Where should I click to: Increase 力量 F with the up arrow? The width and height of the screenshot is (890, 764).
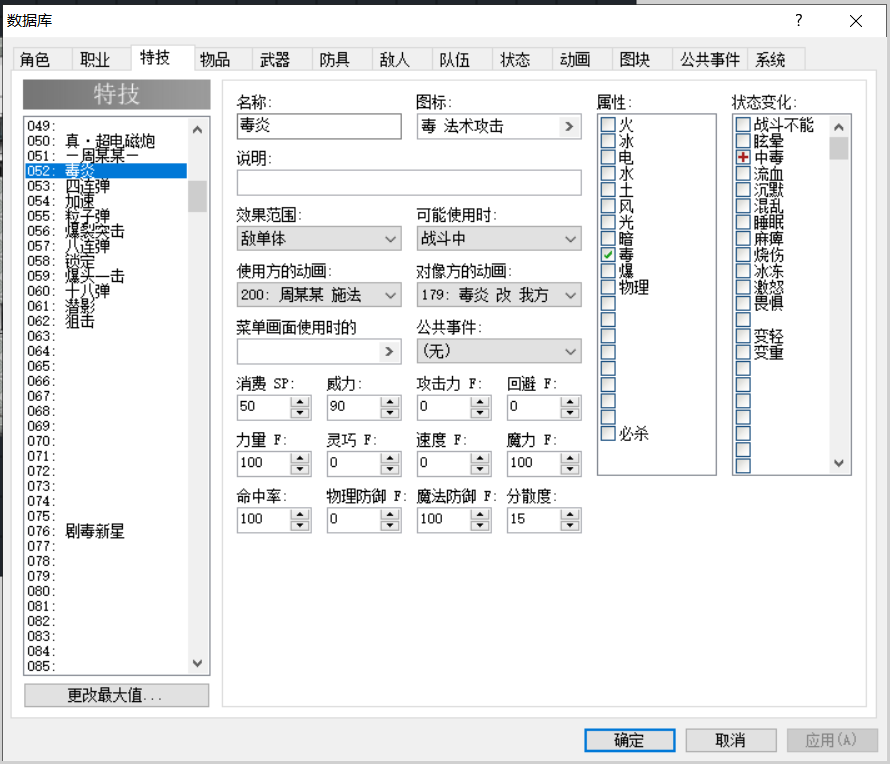pos(300,457)
